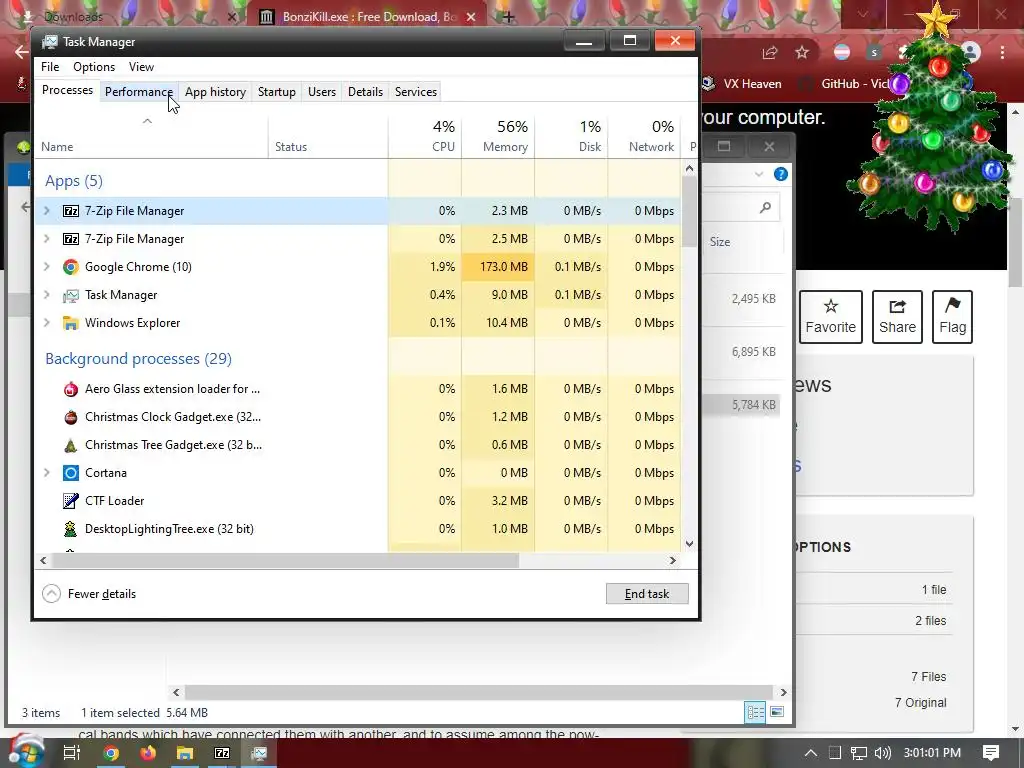This screenshot has width=1024, height=768.
Task: Open File Explorer from the taskbar
Action: click(185, 753)
